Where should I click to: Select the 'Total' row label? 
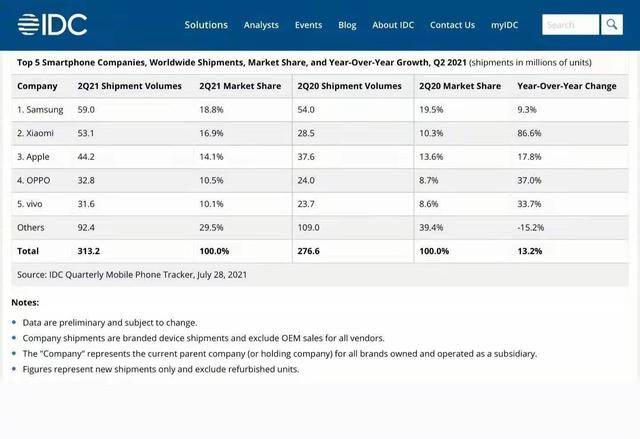[x=28, y=251]
